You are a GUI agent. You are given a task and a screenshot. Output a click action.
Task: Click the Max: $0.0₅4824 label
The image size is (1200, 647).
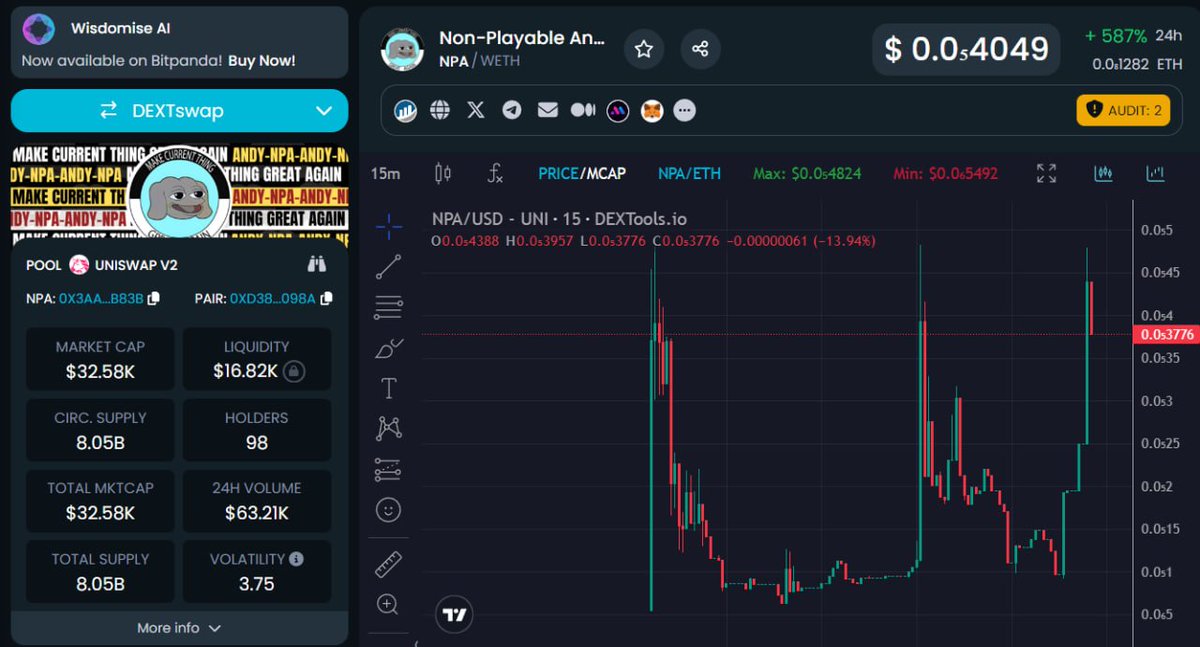(x=808, y=173)
